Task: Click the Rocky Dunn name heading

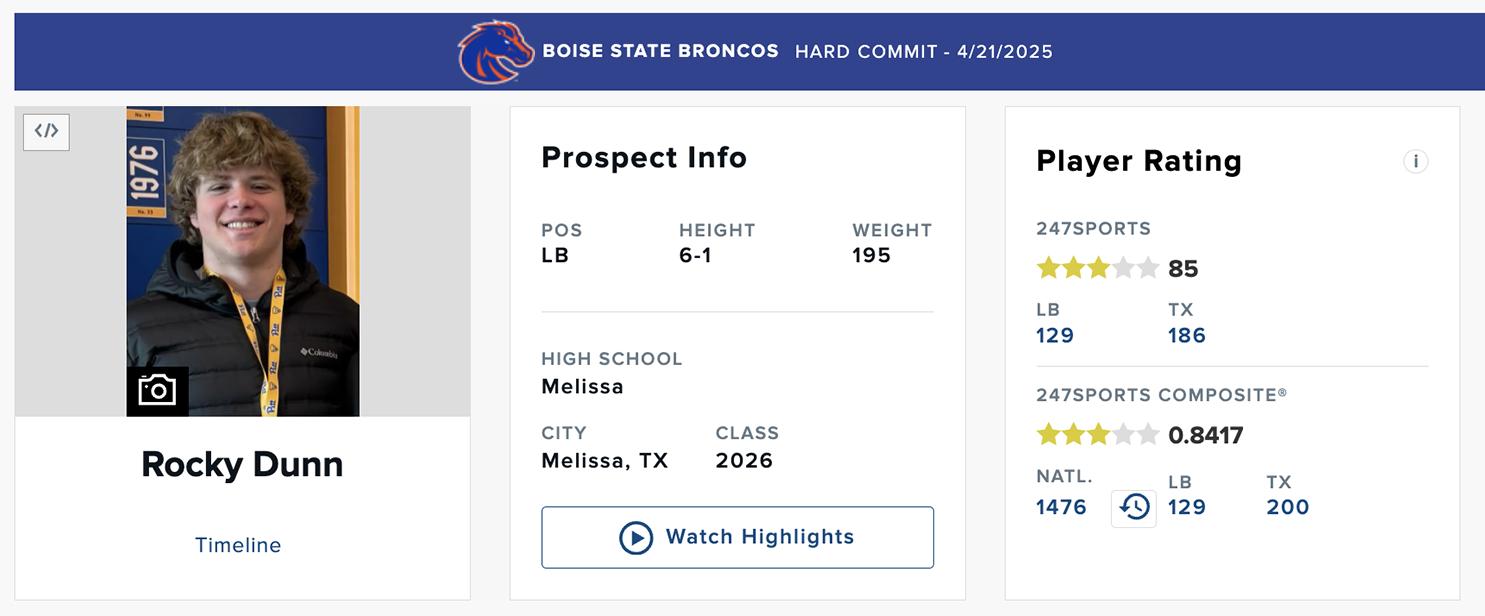Action: pyautogui.click(x=242, y=464)
